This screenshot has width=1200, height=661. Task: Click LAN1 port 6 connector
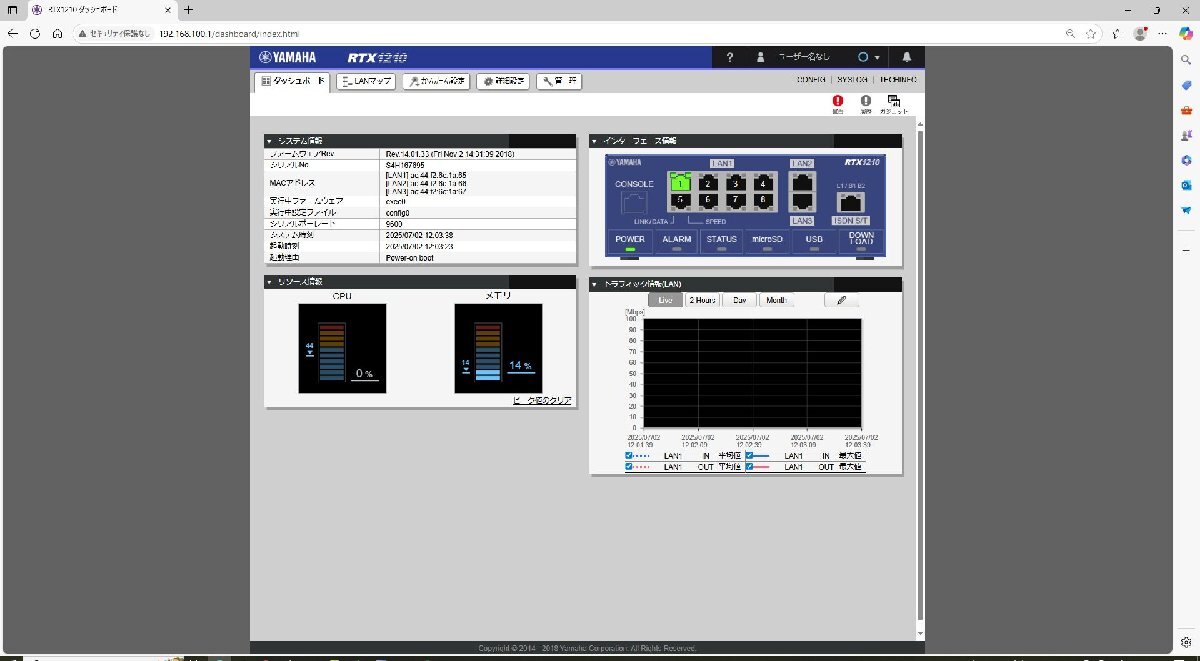coord(709,200)
